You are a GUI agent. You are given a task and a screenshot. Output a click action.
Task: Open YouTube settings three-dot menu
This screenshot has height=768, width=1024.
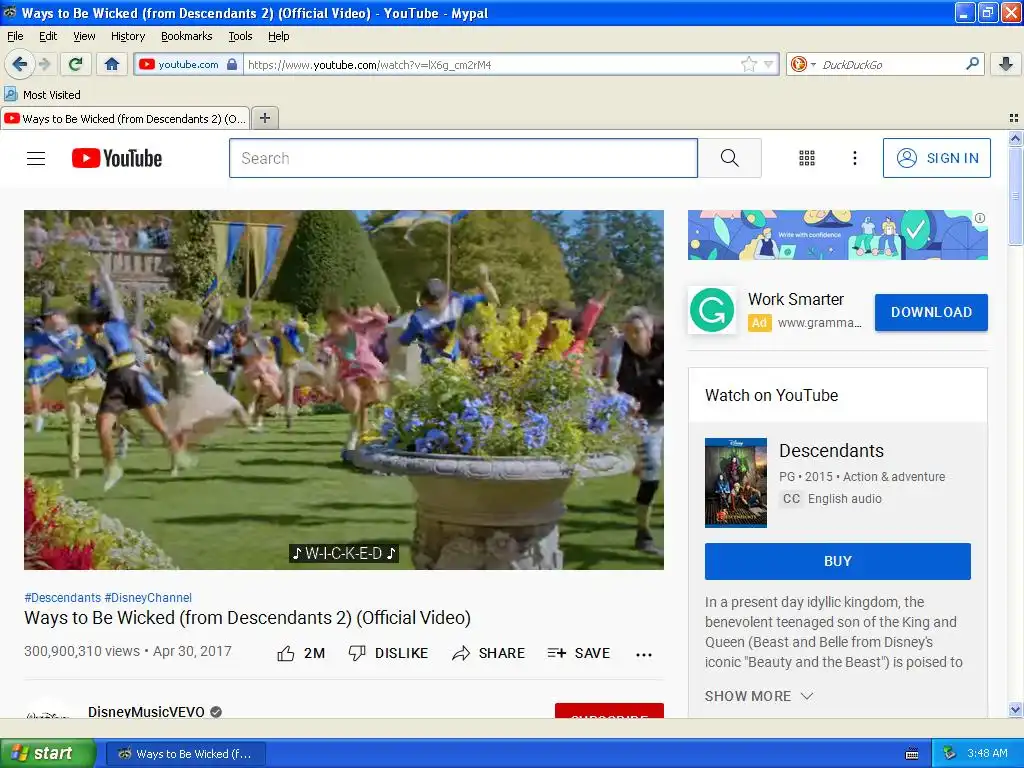[854, 158]
